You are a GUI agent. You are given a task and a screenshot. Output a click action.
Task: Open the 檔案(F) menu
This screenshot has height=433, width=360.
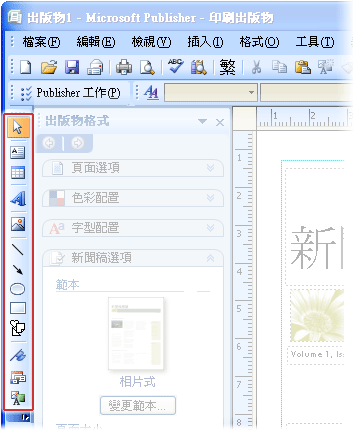[x=41, y=42]
